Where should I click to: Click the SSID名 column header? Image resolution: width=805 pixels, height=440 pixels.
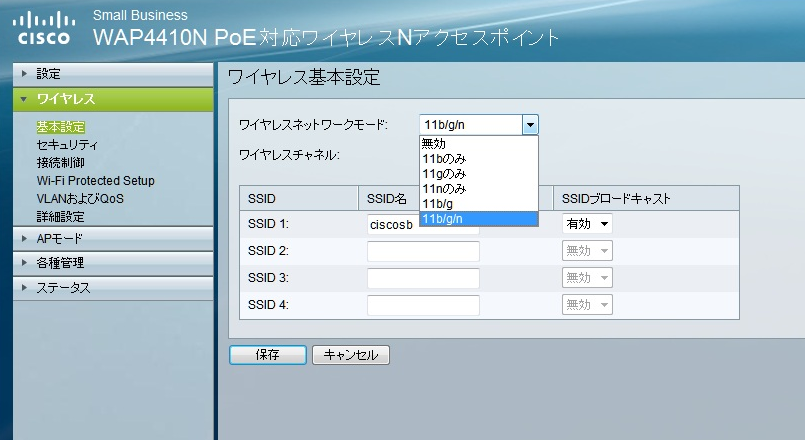click(387, 199)
